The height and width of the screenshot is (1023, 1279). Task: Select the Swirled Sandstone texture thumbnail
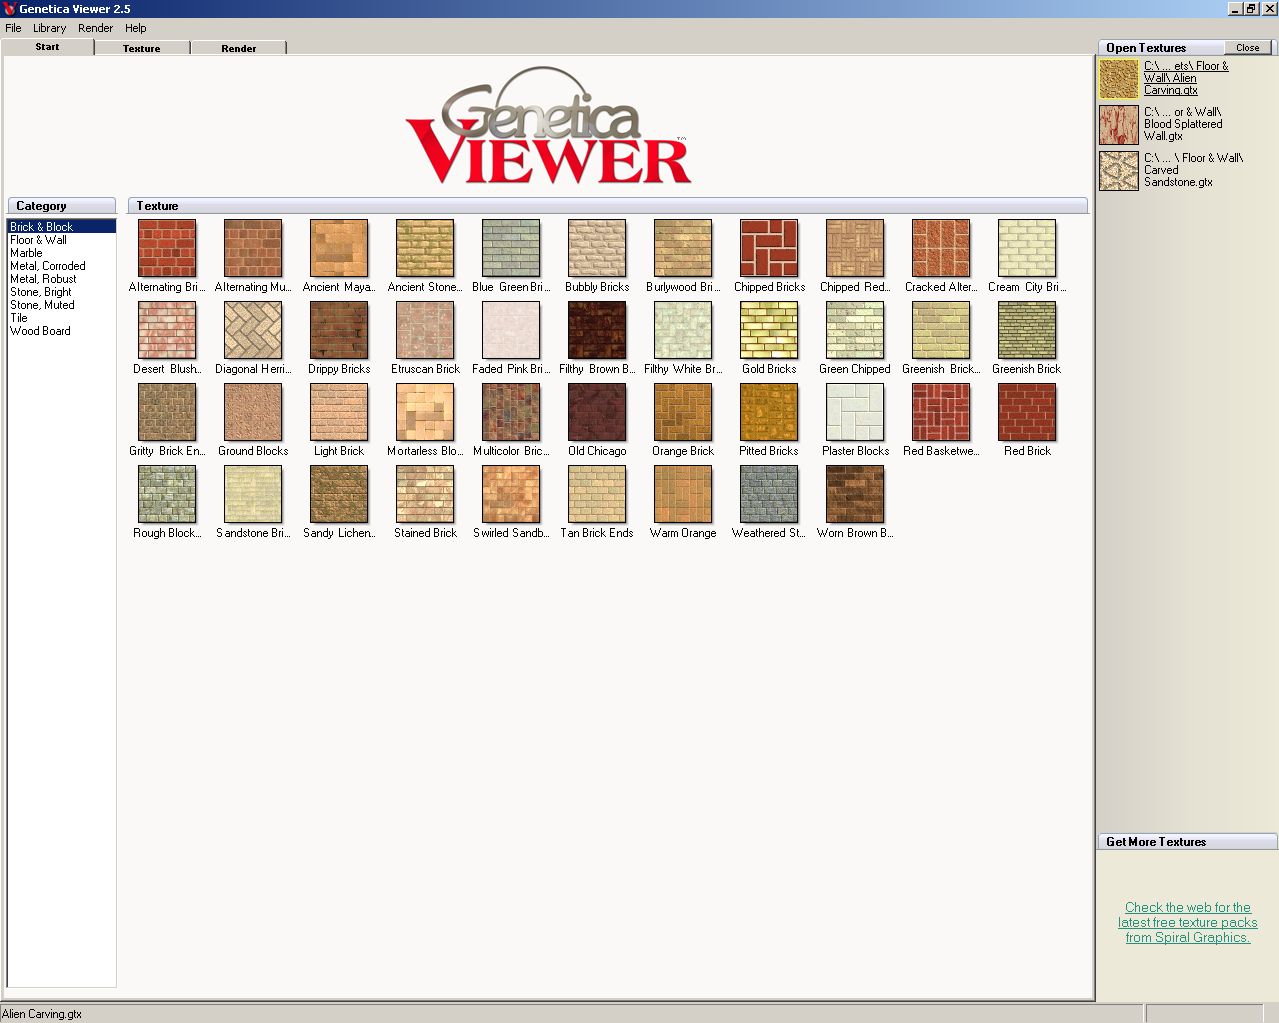511,494
